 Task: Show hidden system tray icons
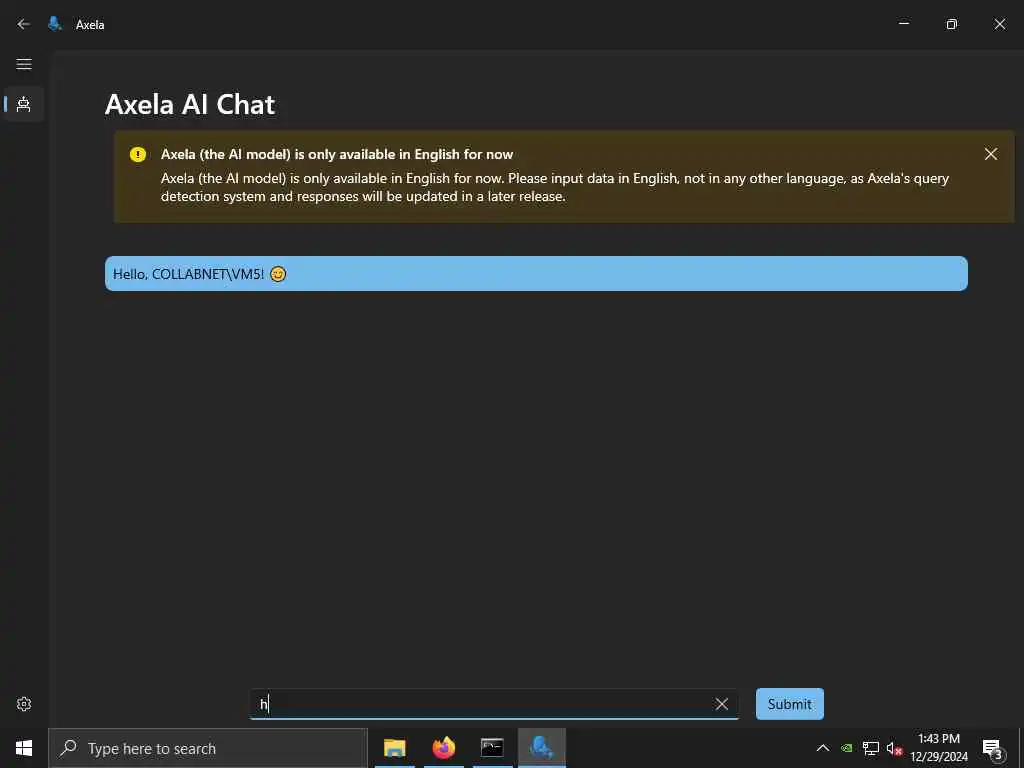coord(823,748)
